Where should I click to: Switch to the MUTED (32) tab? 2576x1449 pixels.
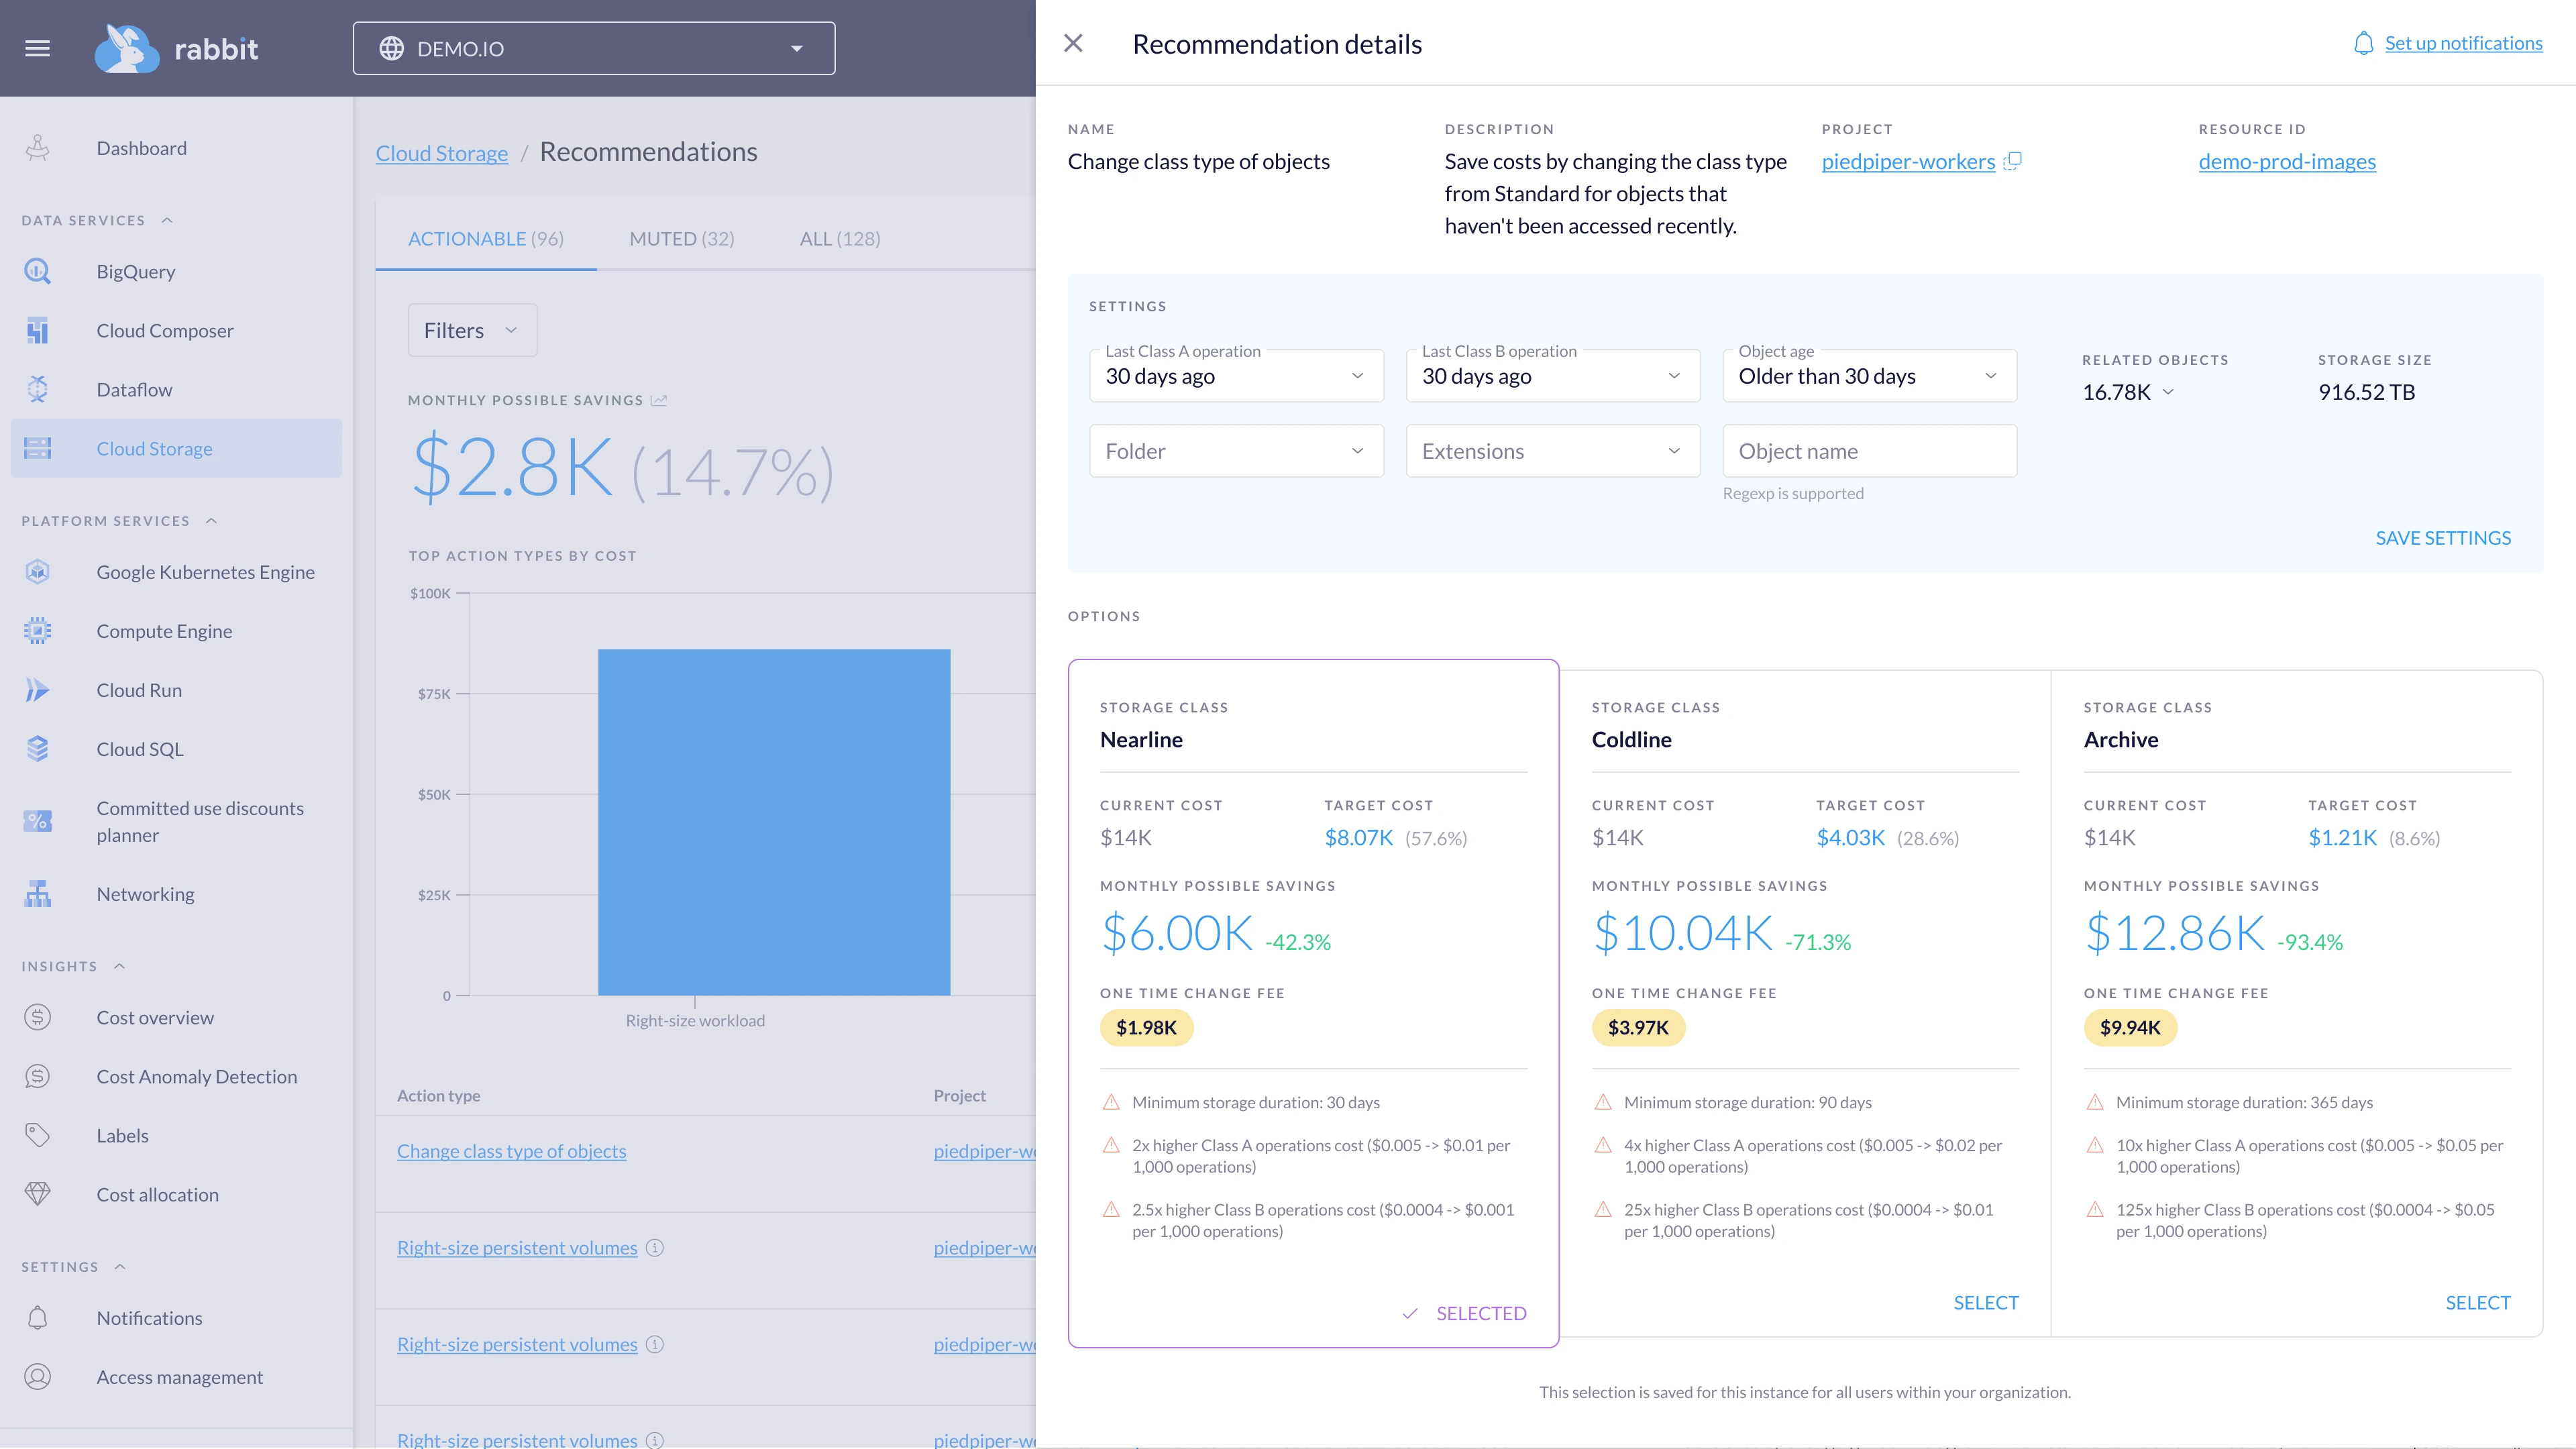click(x=681, y=239)
